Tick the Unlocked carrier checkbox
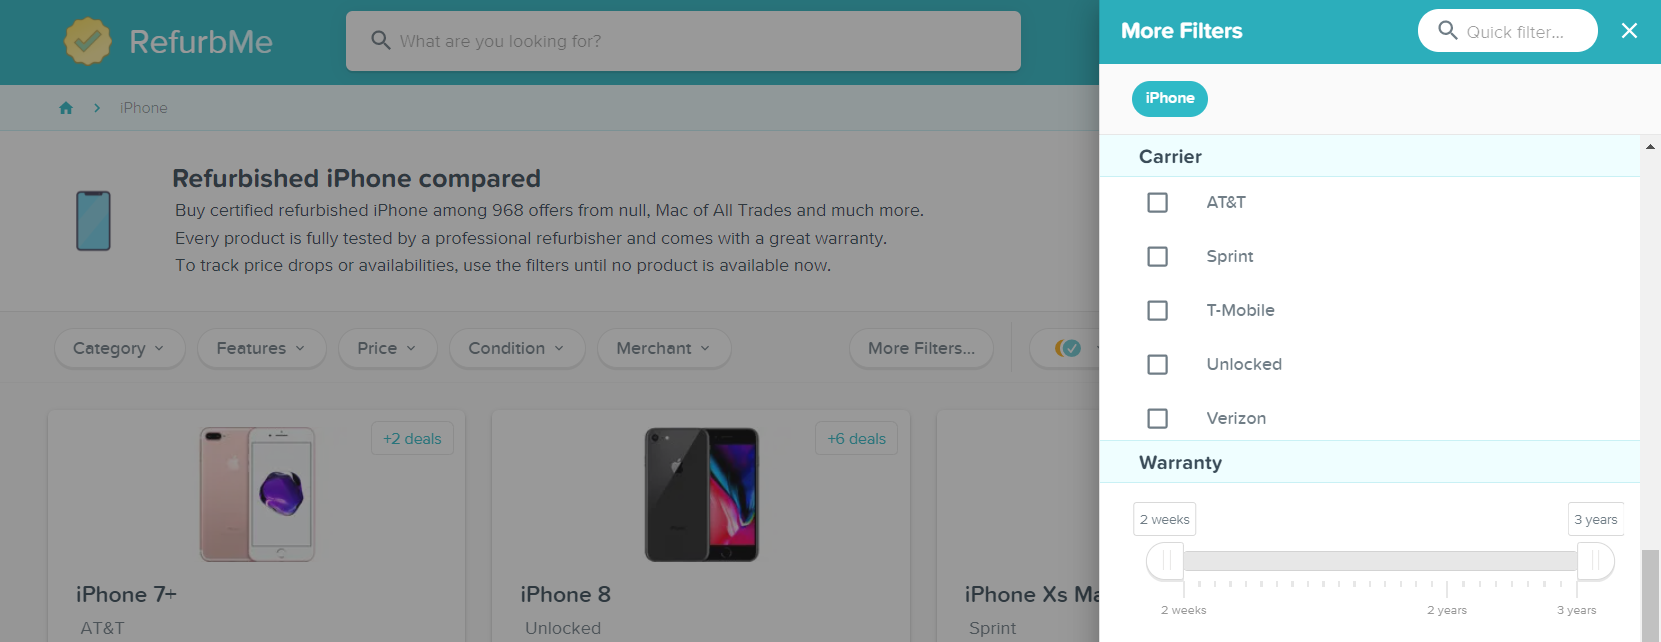This screenshot has width=1661, height=642. (1157, 365)
